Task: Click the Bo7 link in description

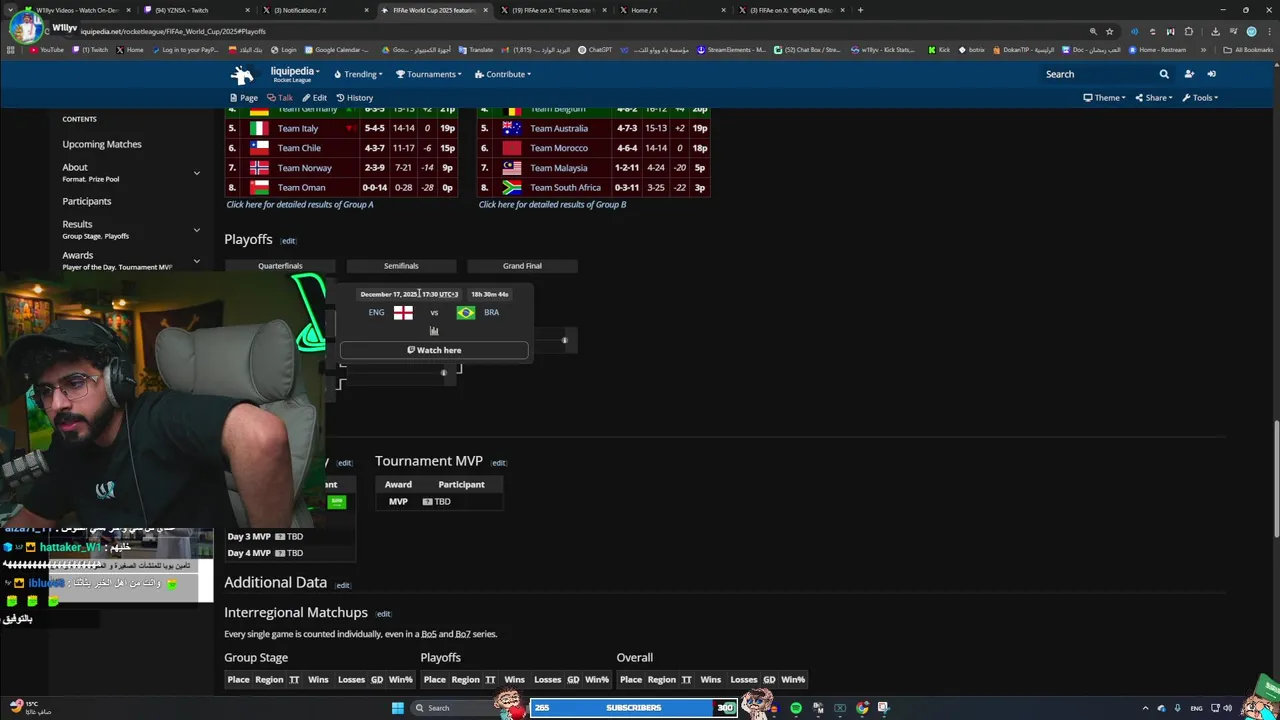Action: point(462,634)
